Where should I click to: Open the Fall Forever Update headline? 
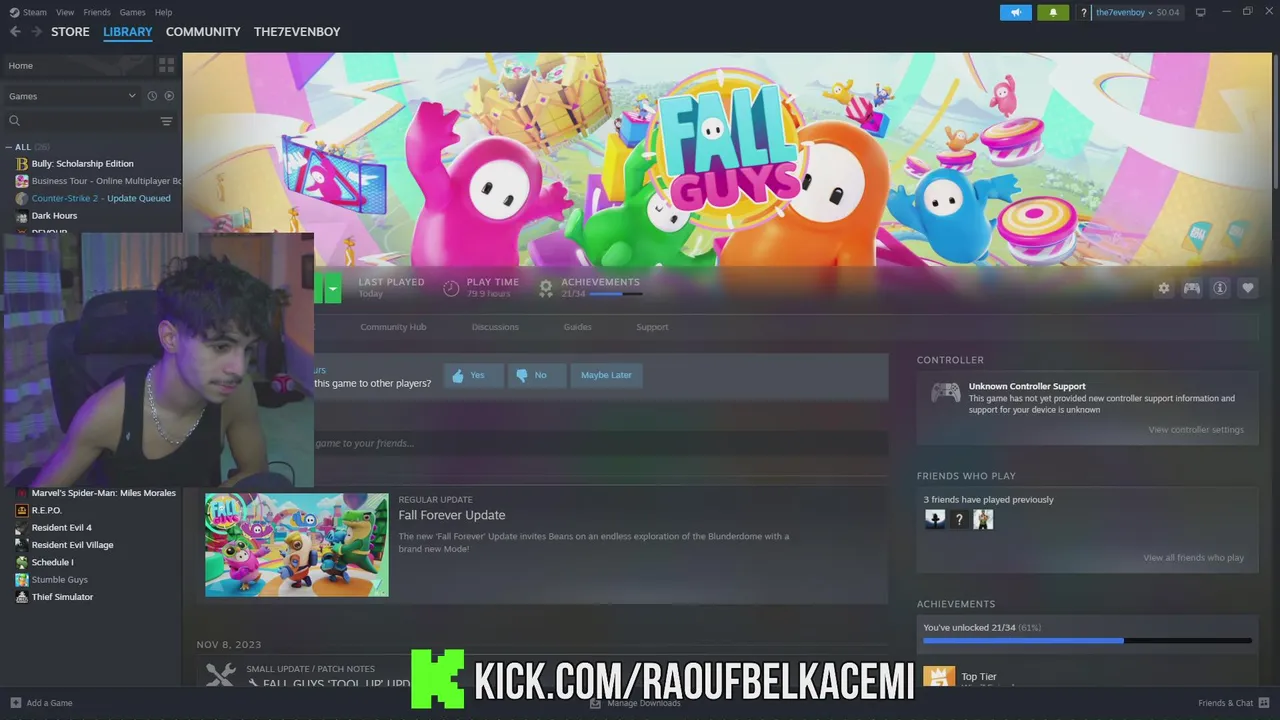point(452,515)
